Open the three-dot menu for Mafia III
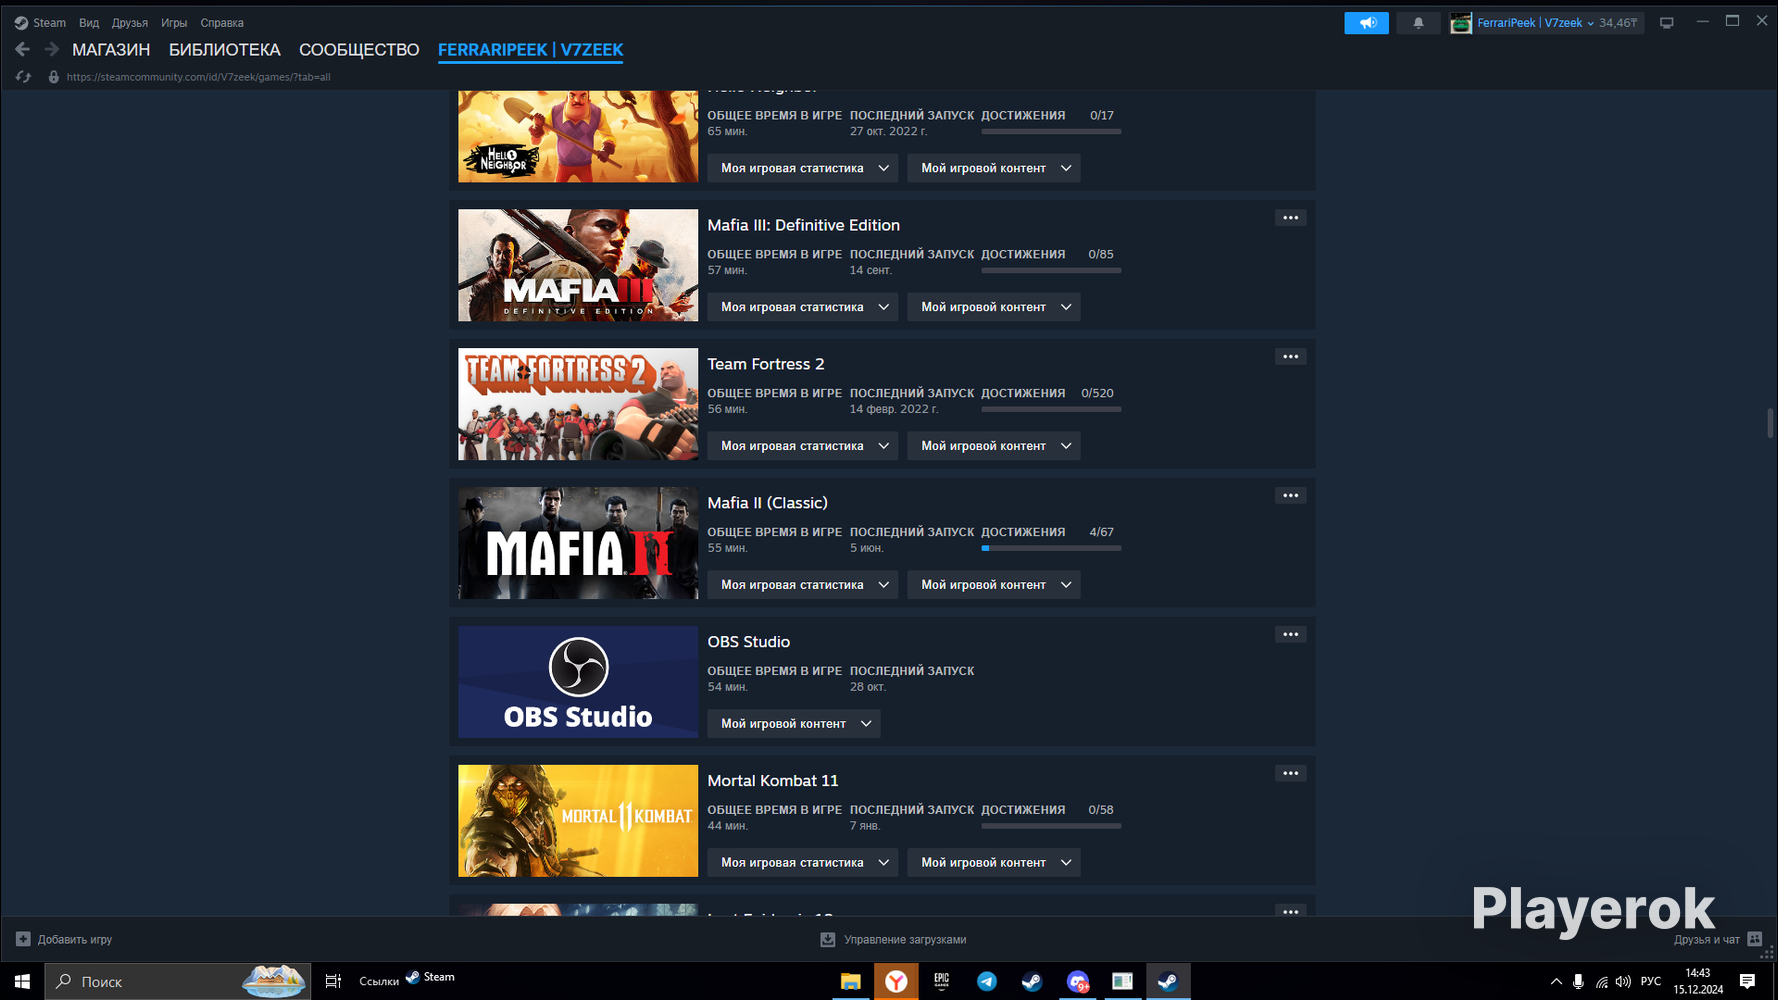Viewport: 1778px width, 1000px height. [1291, 218]
